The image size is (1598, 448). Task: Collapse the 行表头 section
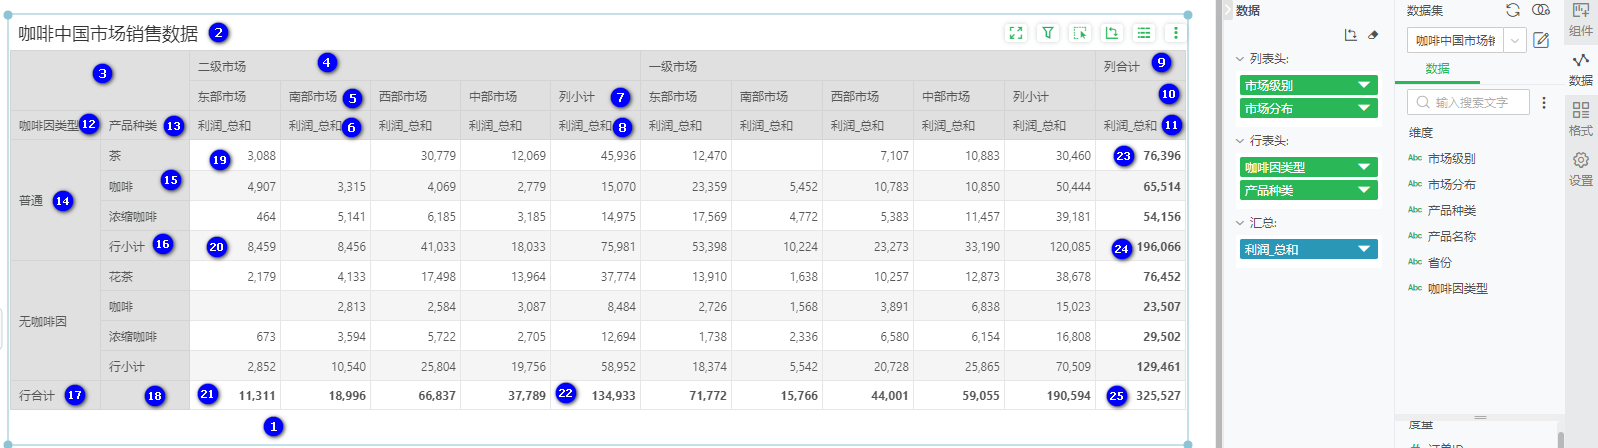(x=1240, y=141)
